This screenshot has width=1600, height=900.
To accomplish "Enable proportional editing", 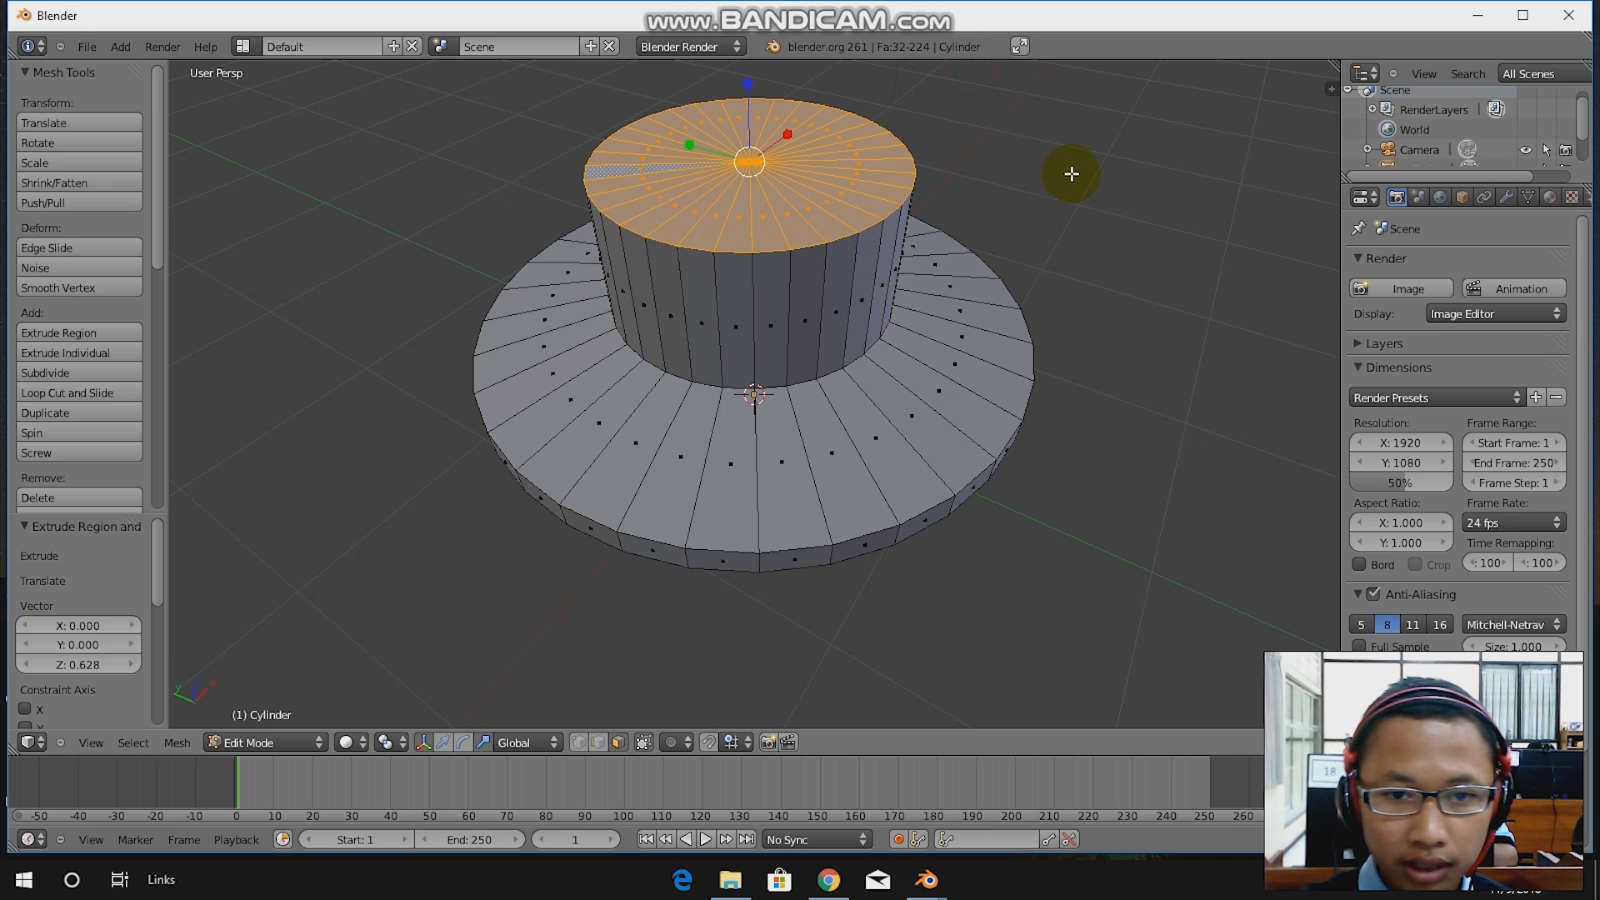I will pos(670,742).
